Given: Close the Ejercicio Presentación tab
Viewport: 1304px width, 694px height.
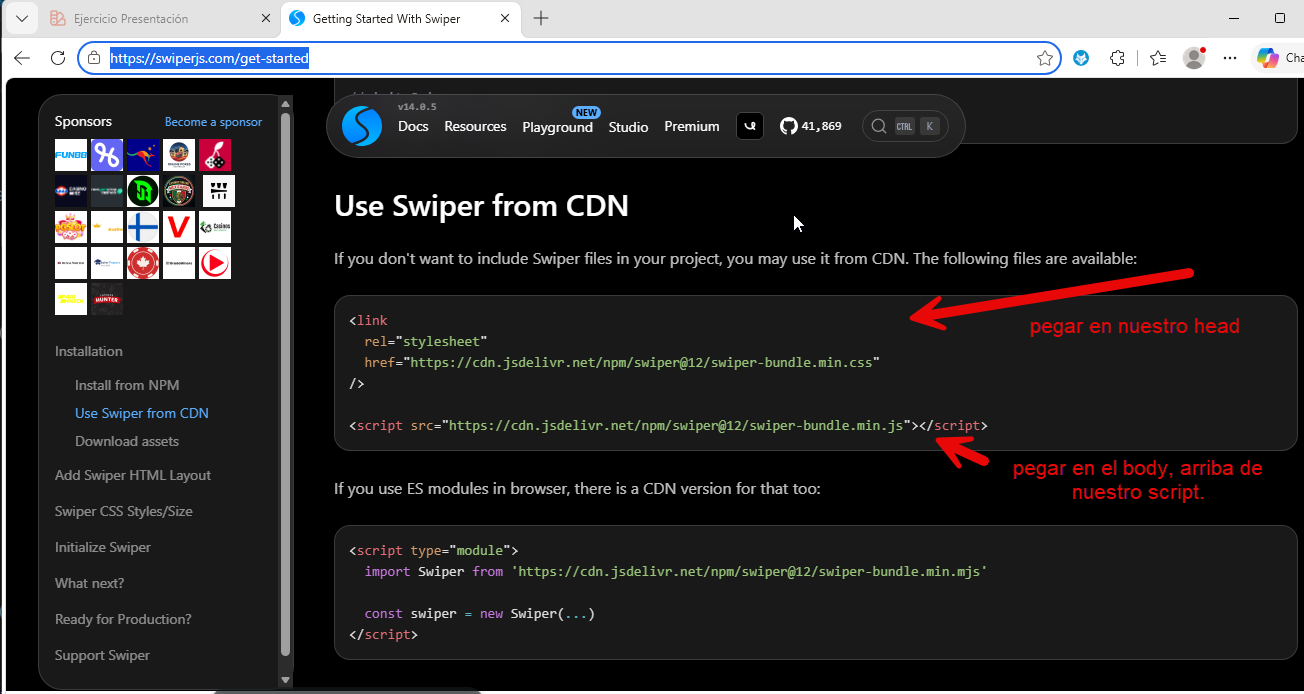Looking at the screenshot, I should click(x=265, y=18).
